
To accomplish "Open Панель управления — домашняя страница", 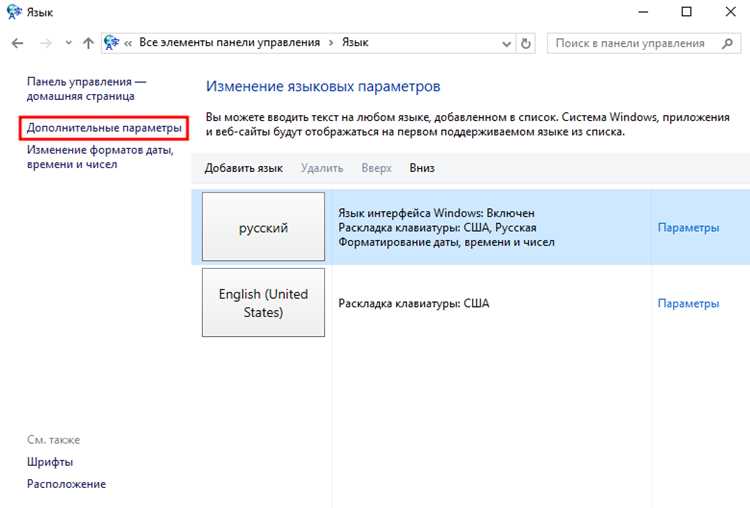I will 86,89.
